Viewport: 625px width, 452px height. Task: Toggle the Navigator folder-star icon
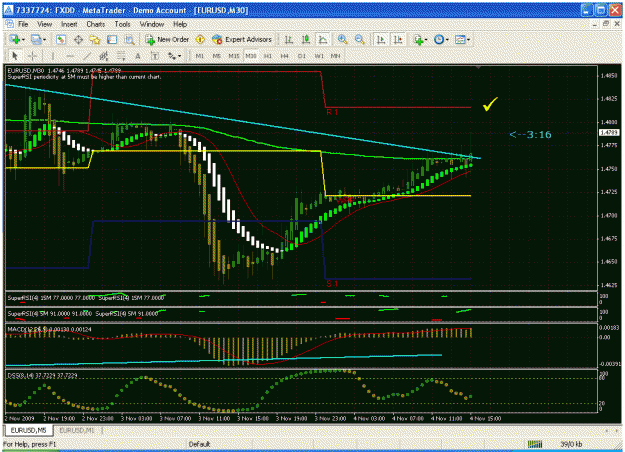point(95,39)
